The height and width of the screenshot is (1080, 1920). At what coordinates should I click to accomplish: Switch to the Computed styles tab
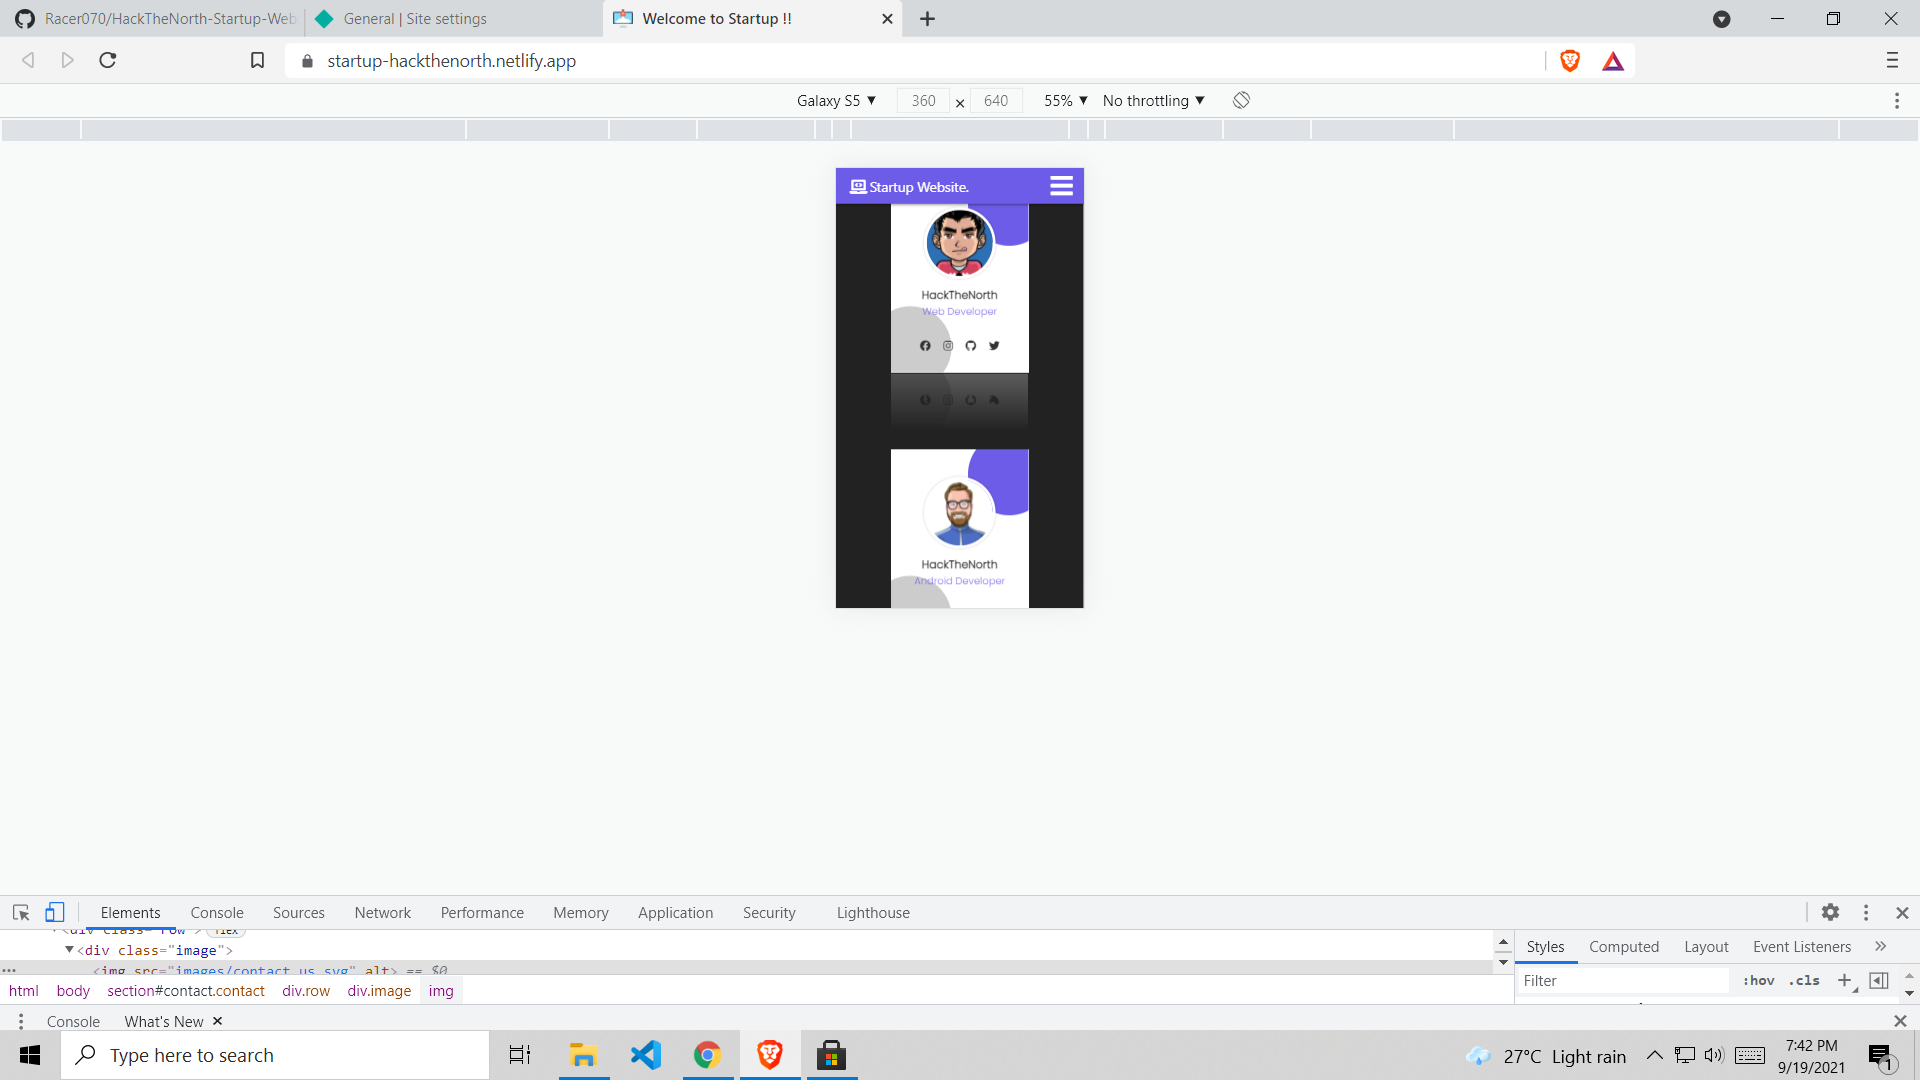pos(1623,946)
